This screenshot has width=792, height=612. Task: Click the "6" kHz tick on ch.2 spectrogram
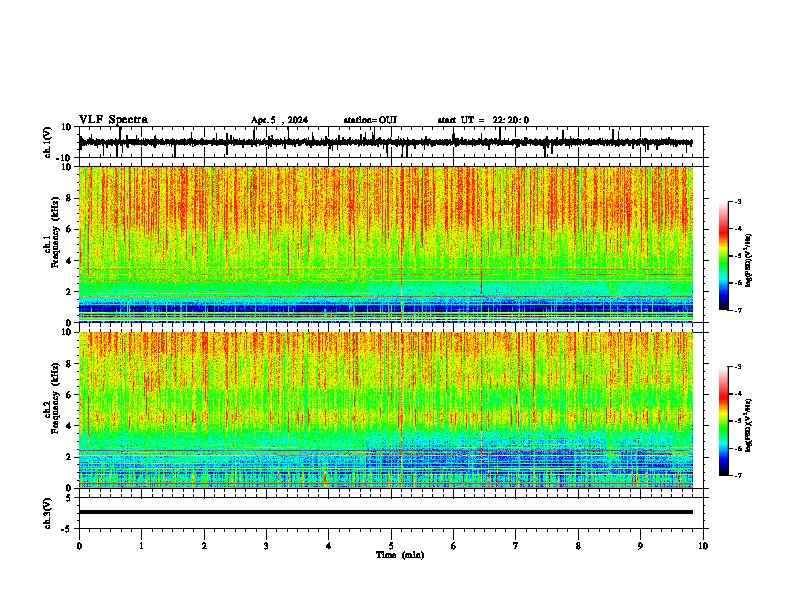pyautogui.click(x=70, y=395)
